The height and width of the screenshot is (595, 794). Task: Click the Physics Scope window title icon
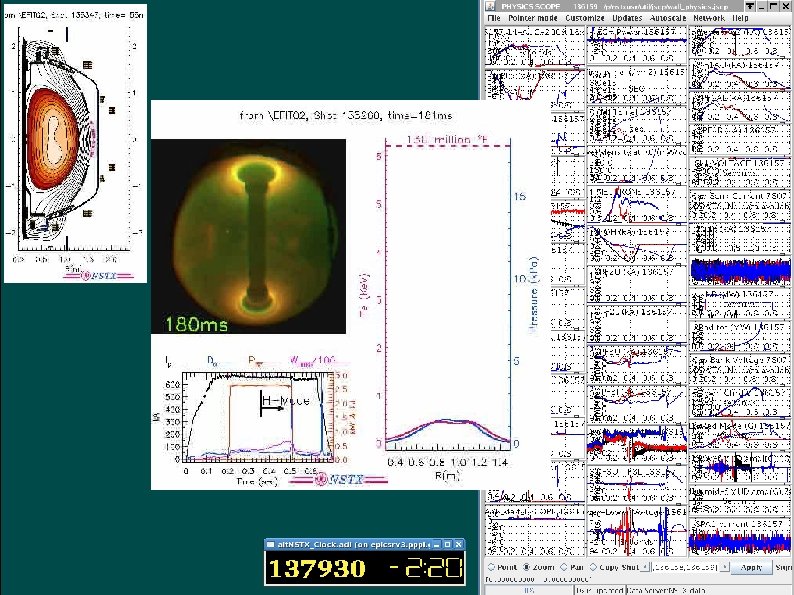(x=490, y=6)
